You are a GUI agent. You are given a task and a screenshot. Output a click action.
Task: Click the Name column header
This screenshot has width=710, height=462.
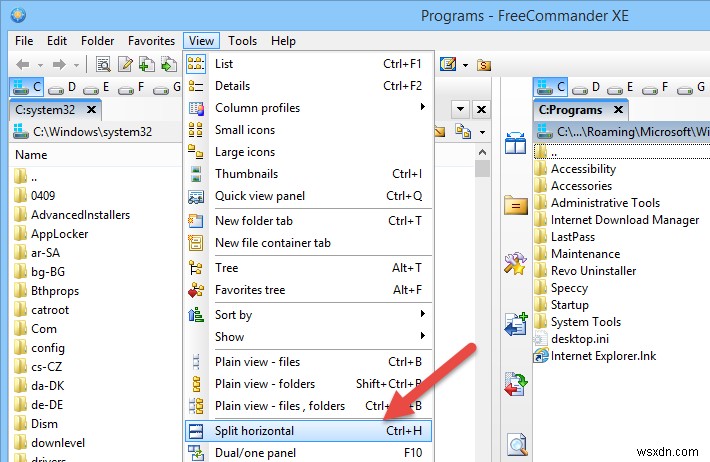point(31,155)
